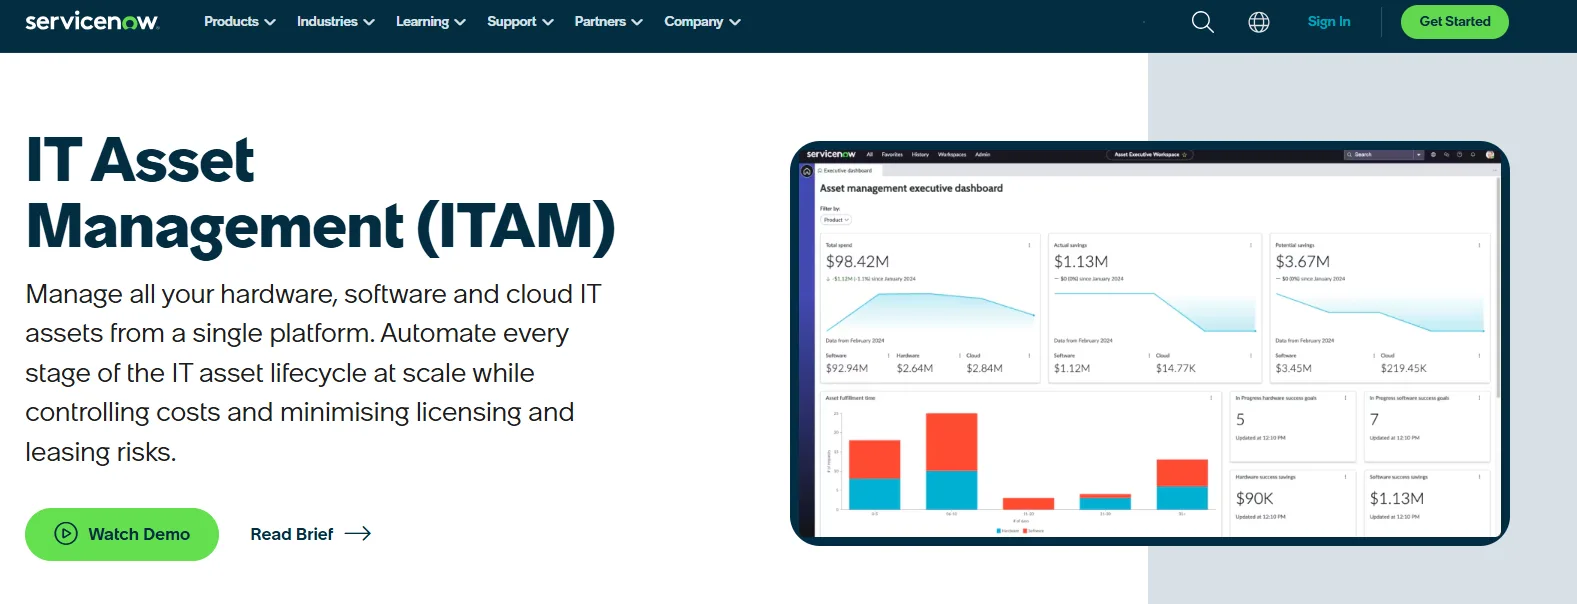The image size is (1577, 604).
Task: Open site search with the magnifier icon
Action: point(1203,22)
